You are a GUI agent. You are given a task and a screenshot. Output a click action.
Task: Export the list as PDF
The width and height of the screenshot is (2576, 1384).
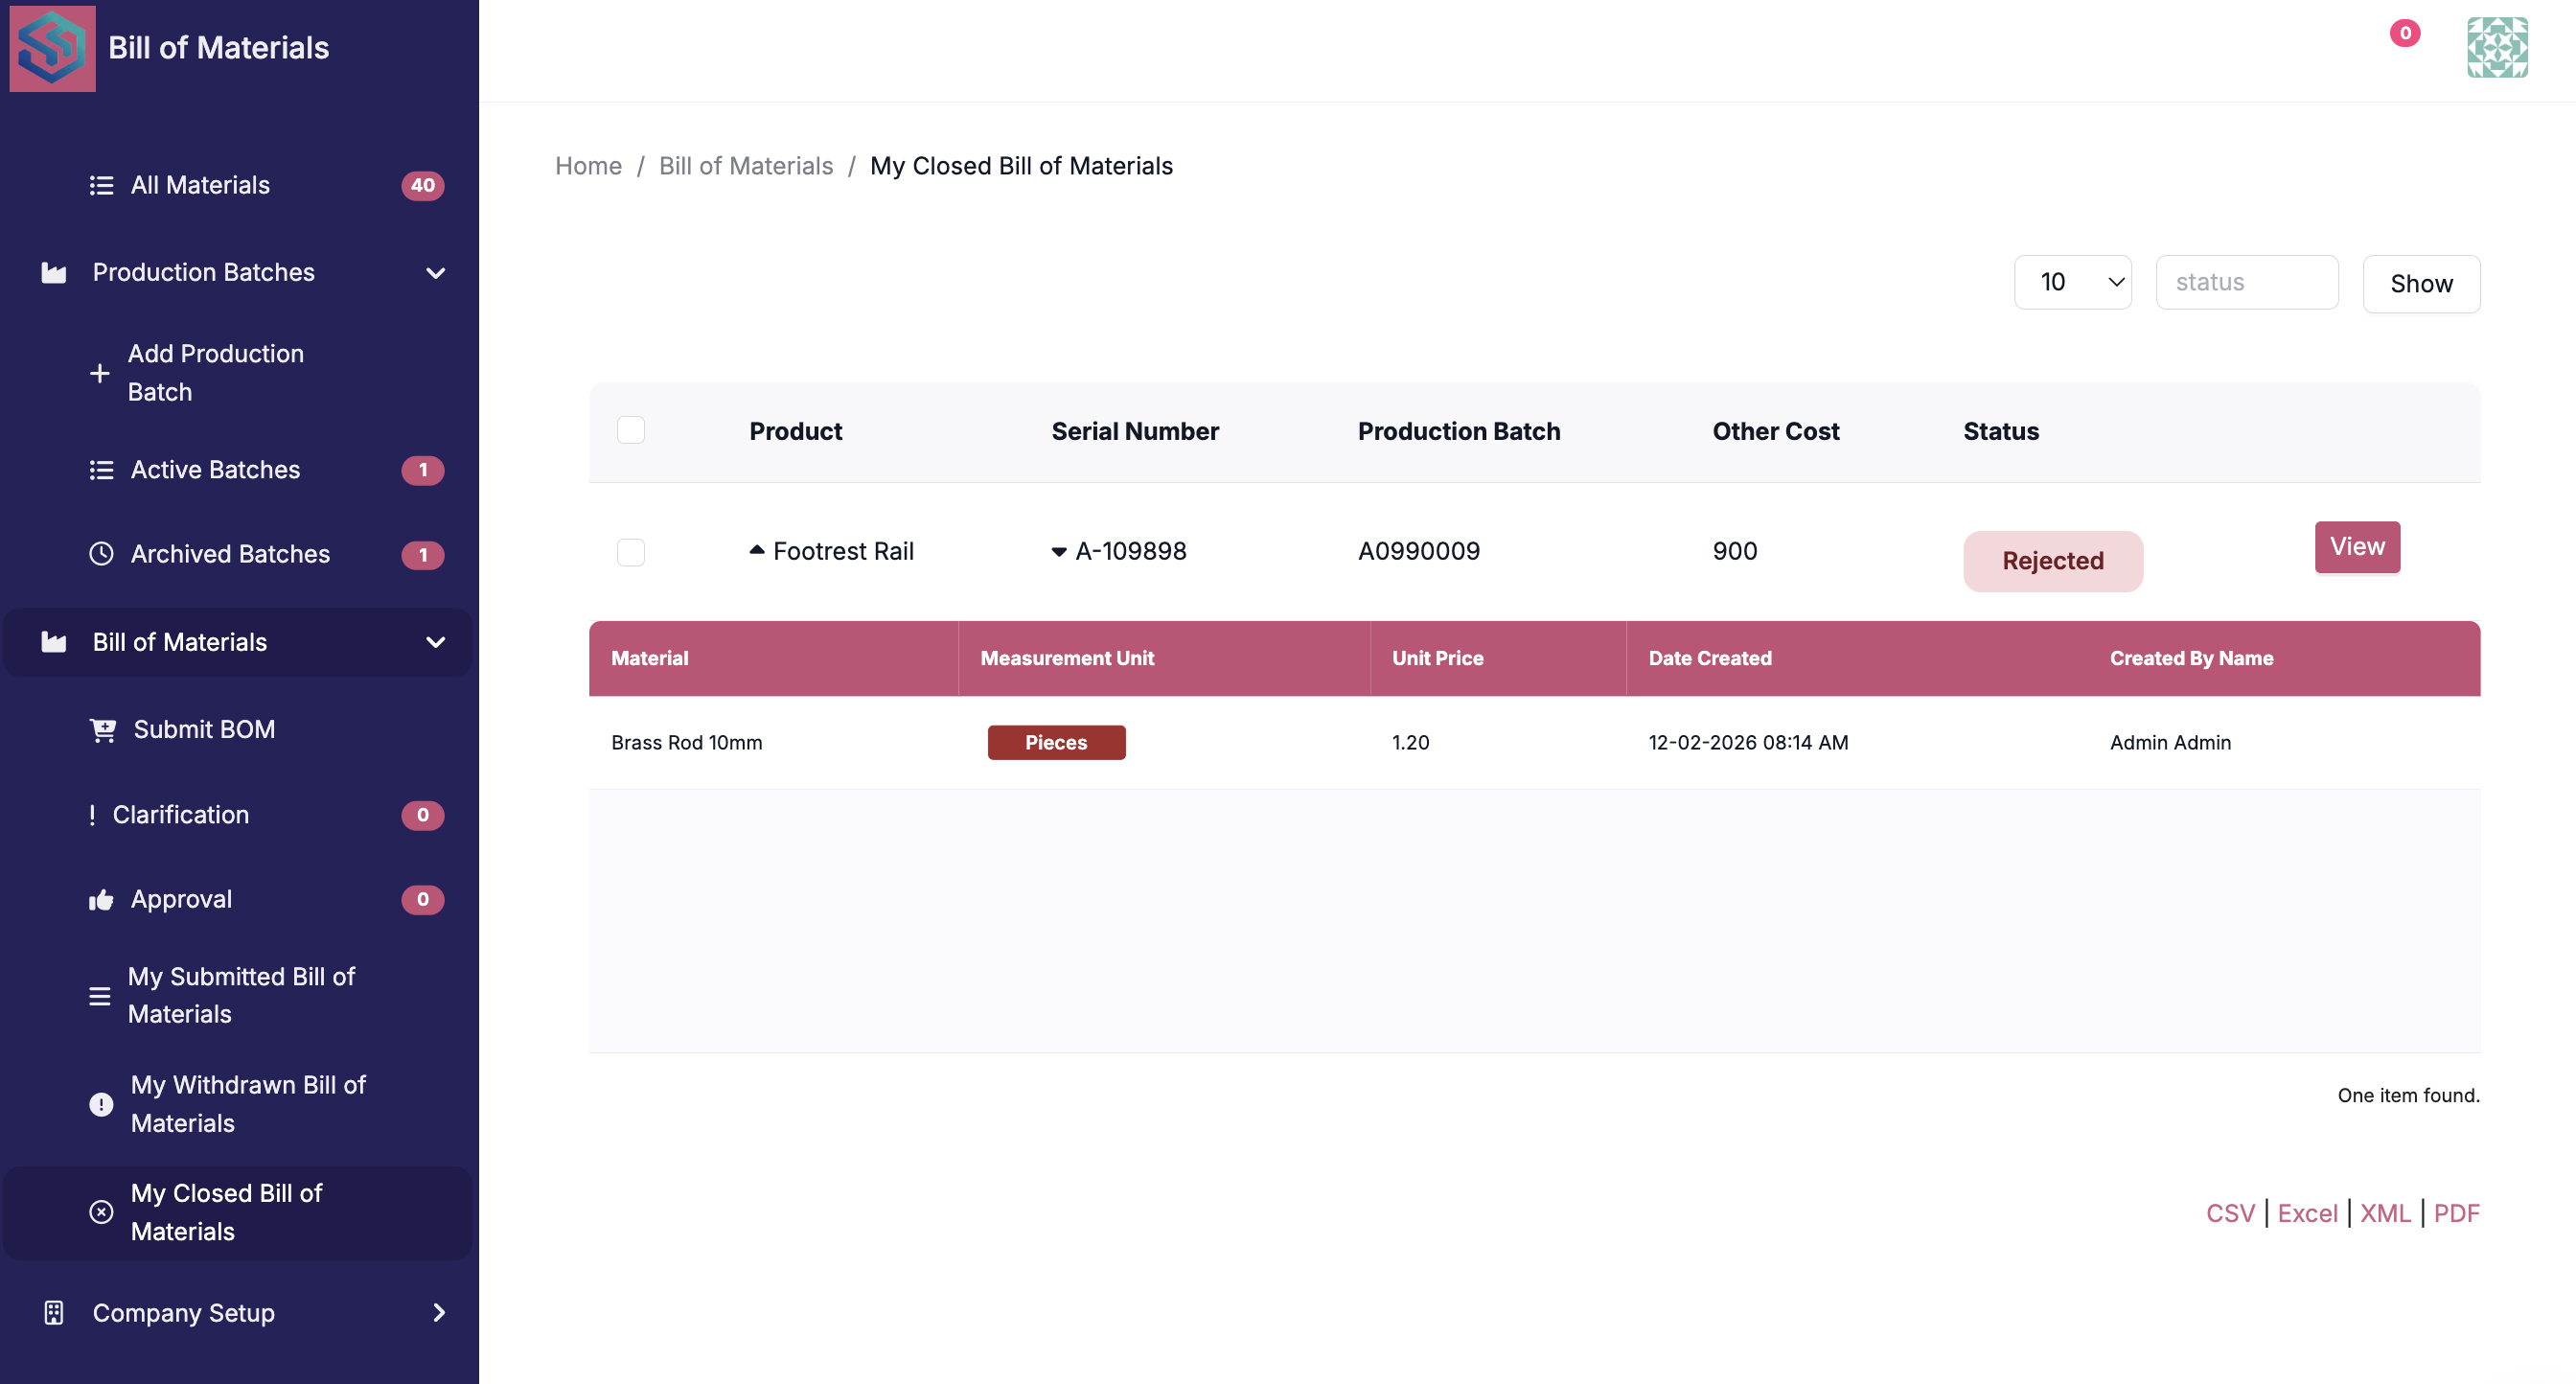click(x=2456, y=1213)
